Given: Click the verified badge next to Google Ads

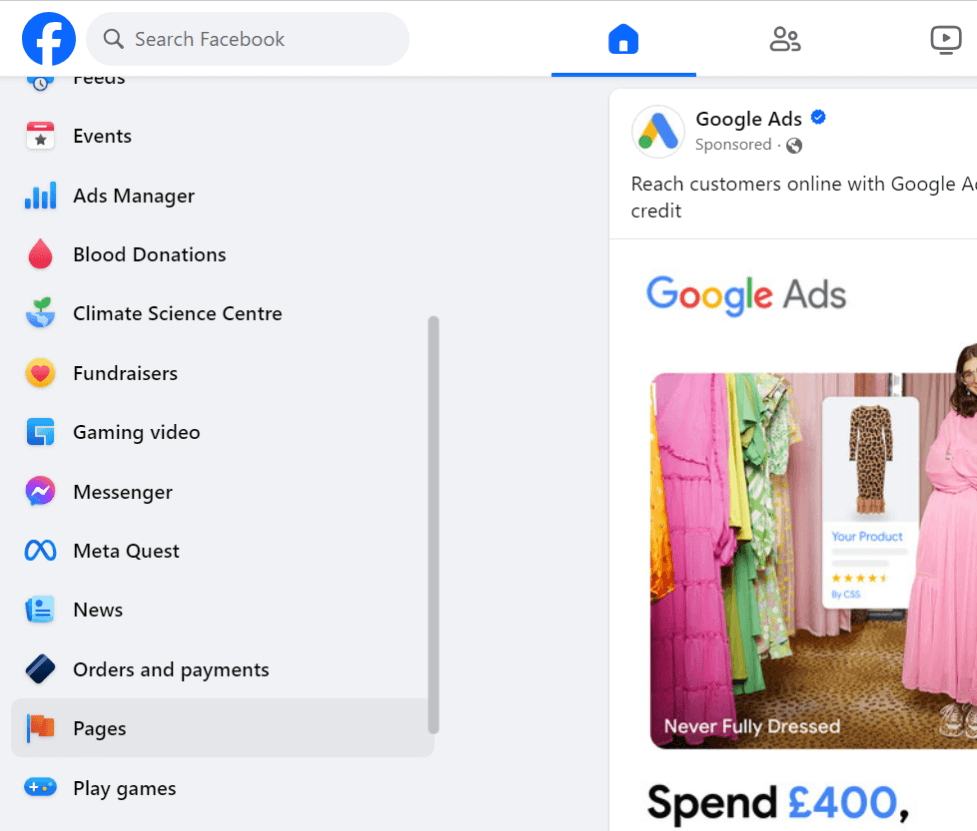Looking at the screenshot, I should 818,117.
